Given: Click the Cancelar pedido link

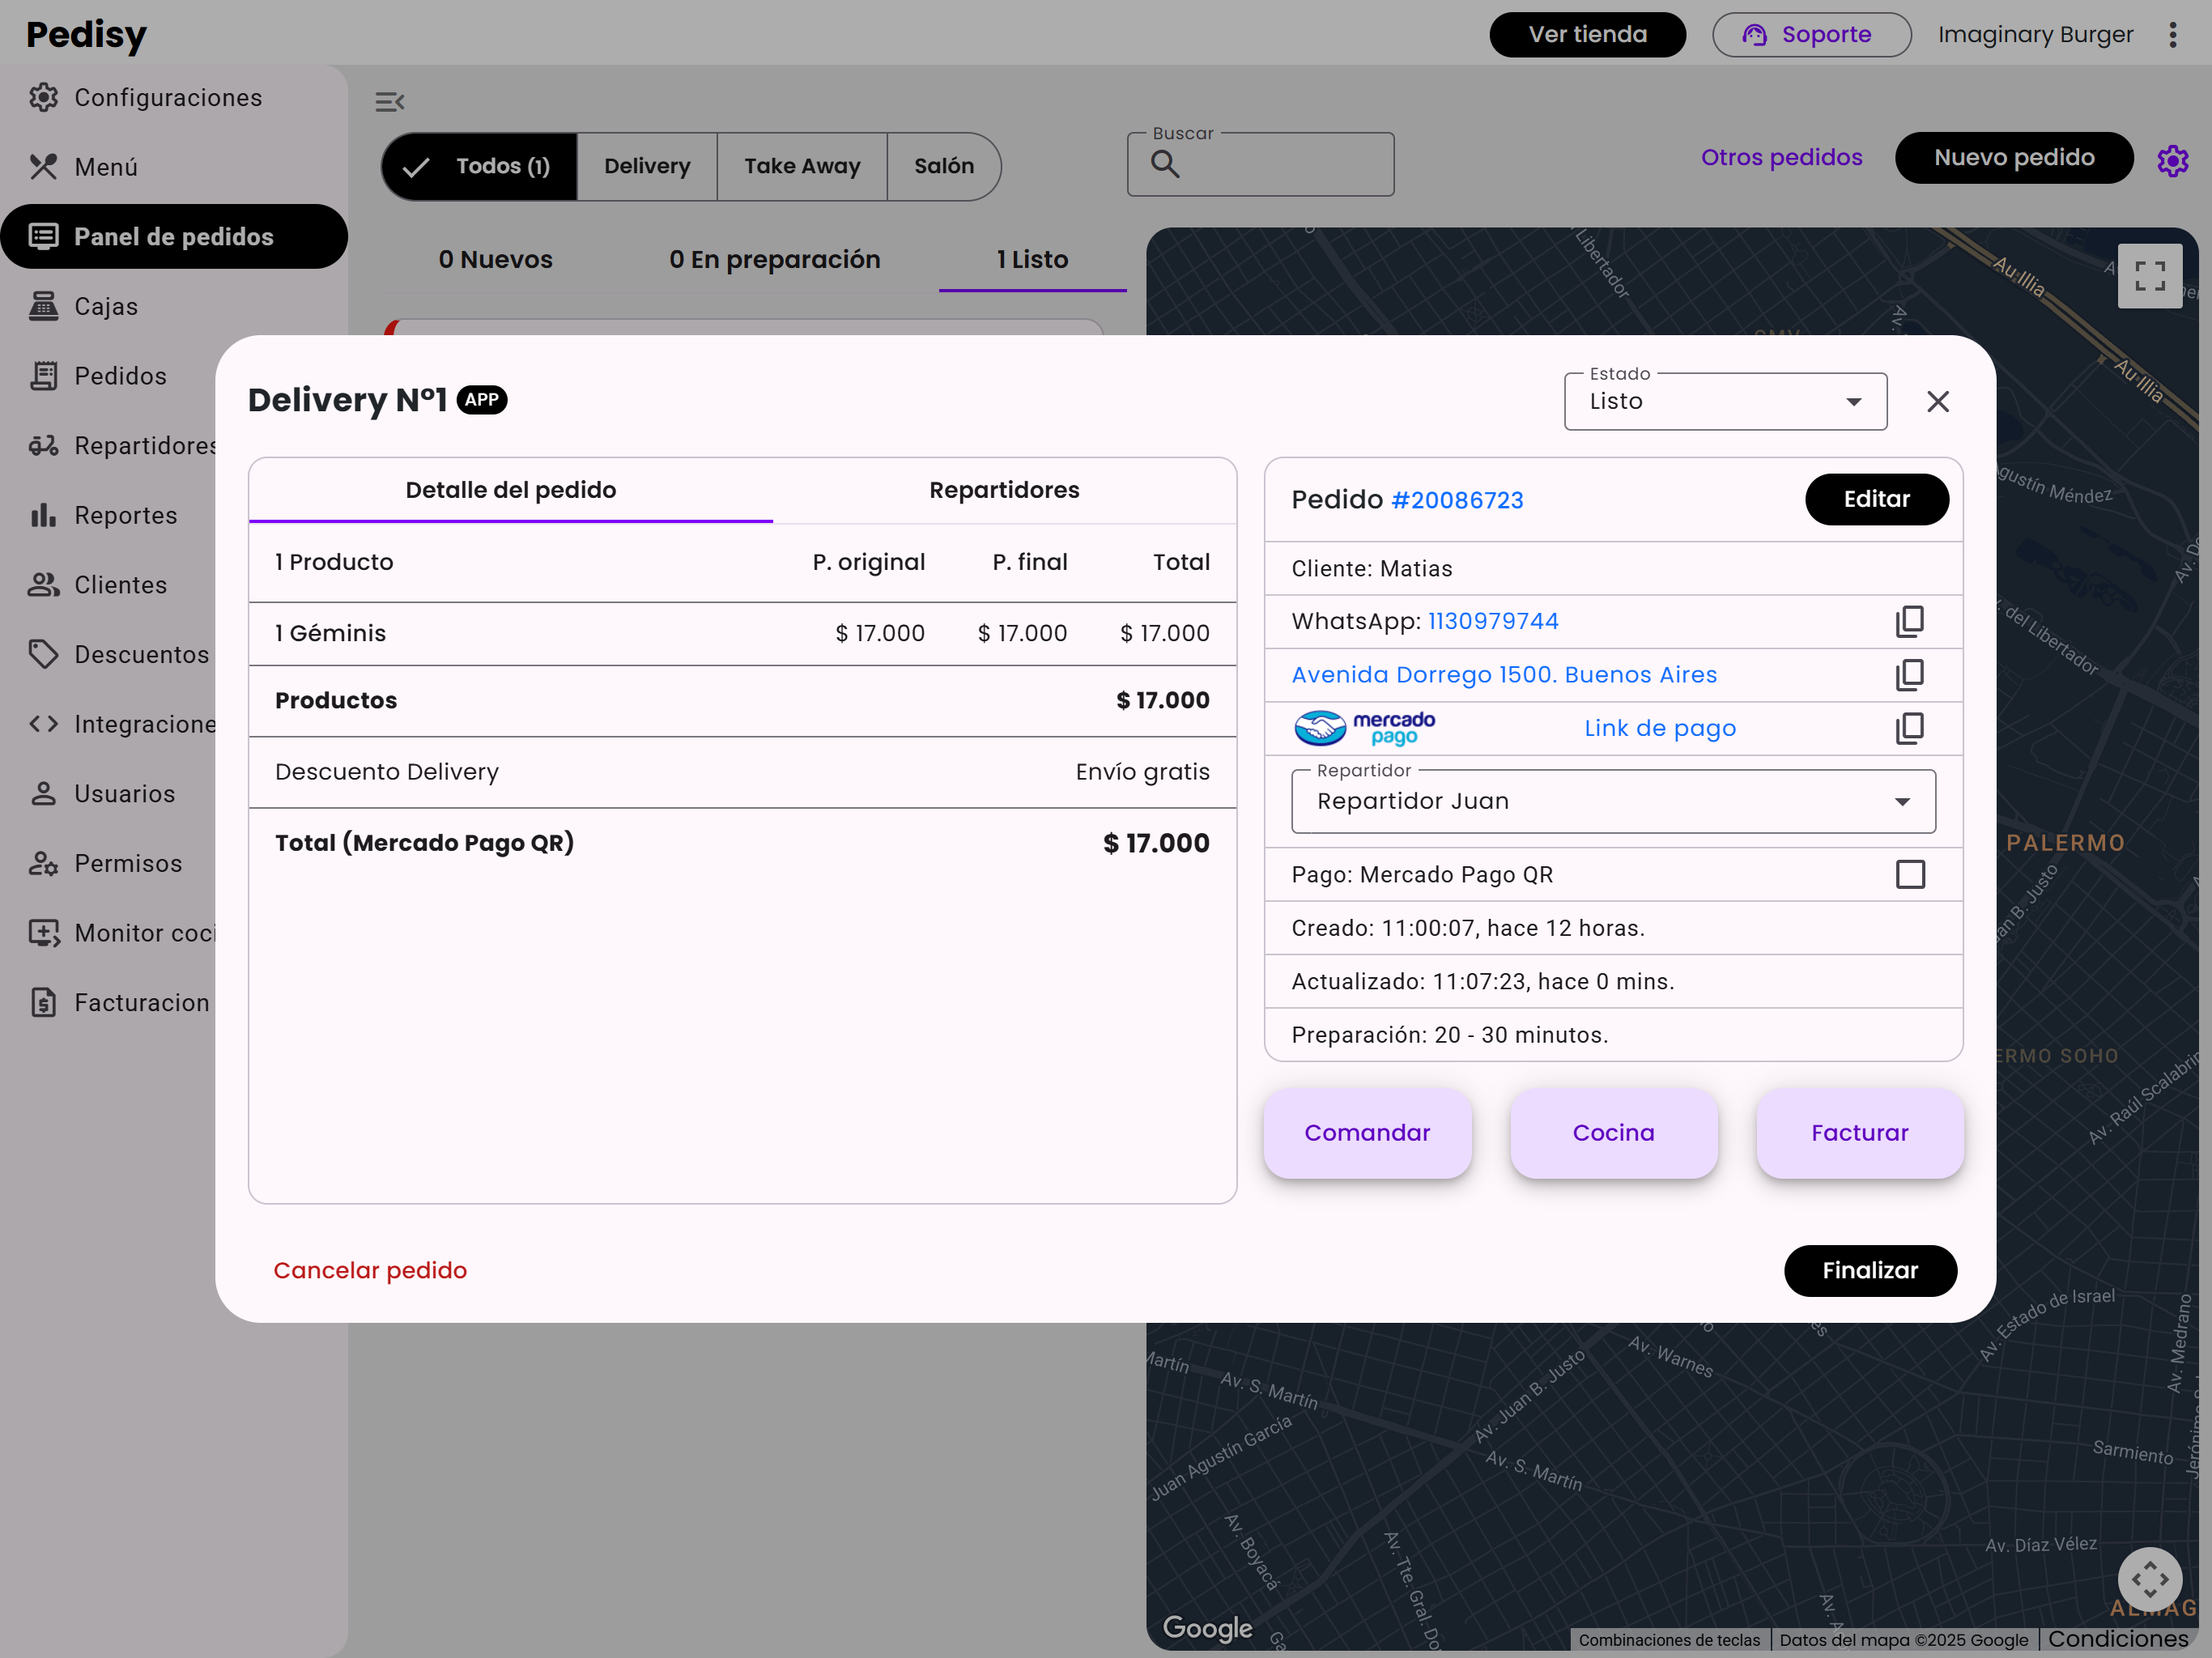Looking at the screenshot, I should (x=370, y=1270).
